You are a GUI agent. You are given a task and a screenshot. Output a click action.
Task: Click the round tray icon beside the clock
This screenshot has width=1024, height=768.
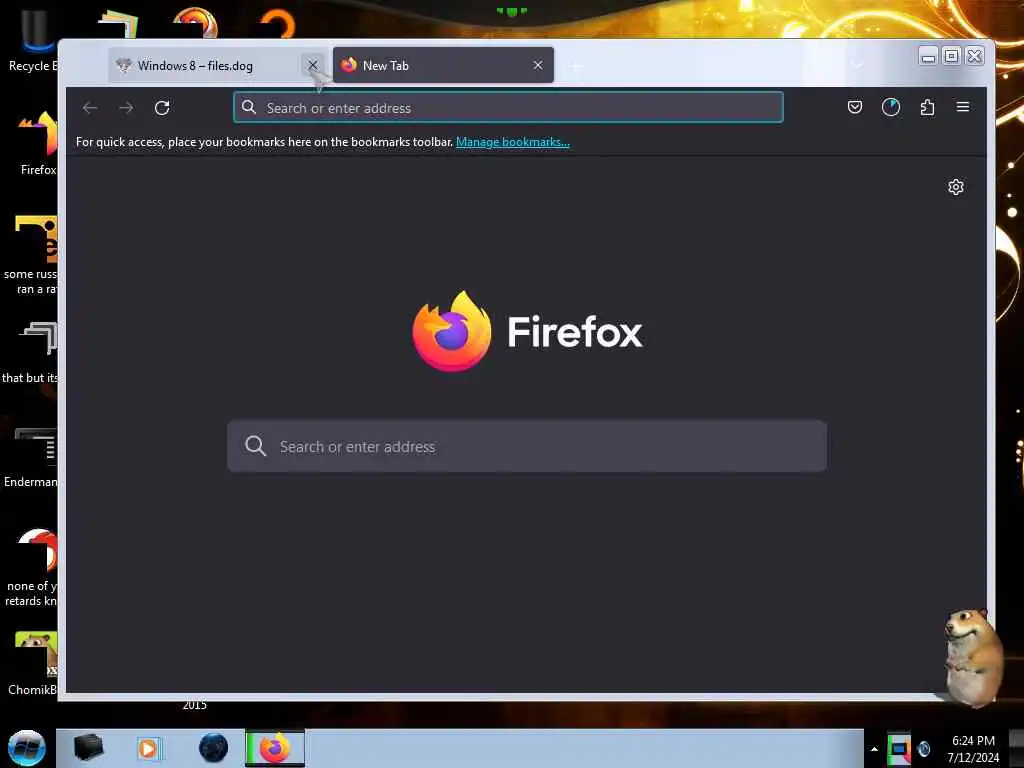pos(924,748)
